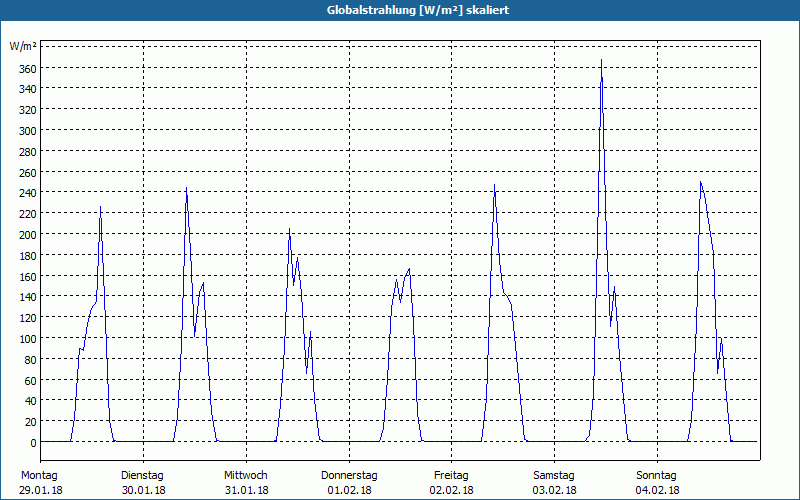Select the Dienstag day label
800x500 pixels.
[142, 476]
